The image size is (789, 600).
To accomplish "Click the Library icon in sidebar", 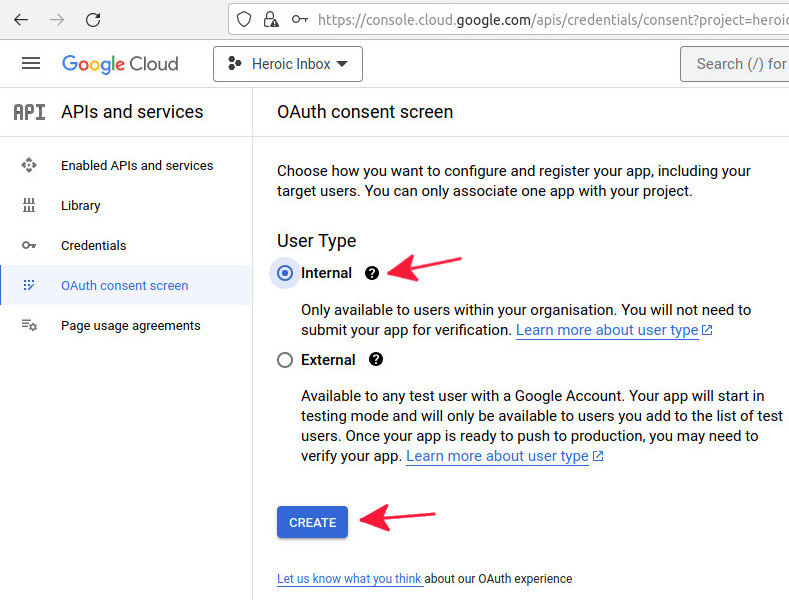I will pos(29,205).
